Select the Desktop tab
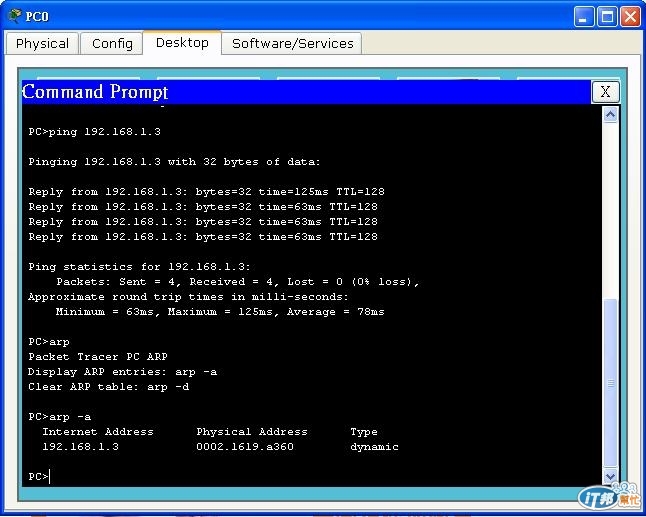The width and height of the screenshot is (646, 517). click(x=182, y=42)
